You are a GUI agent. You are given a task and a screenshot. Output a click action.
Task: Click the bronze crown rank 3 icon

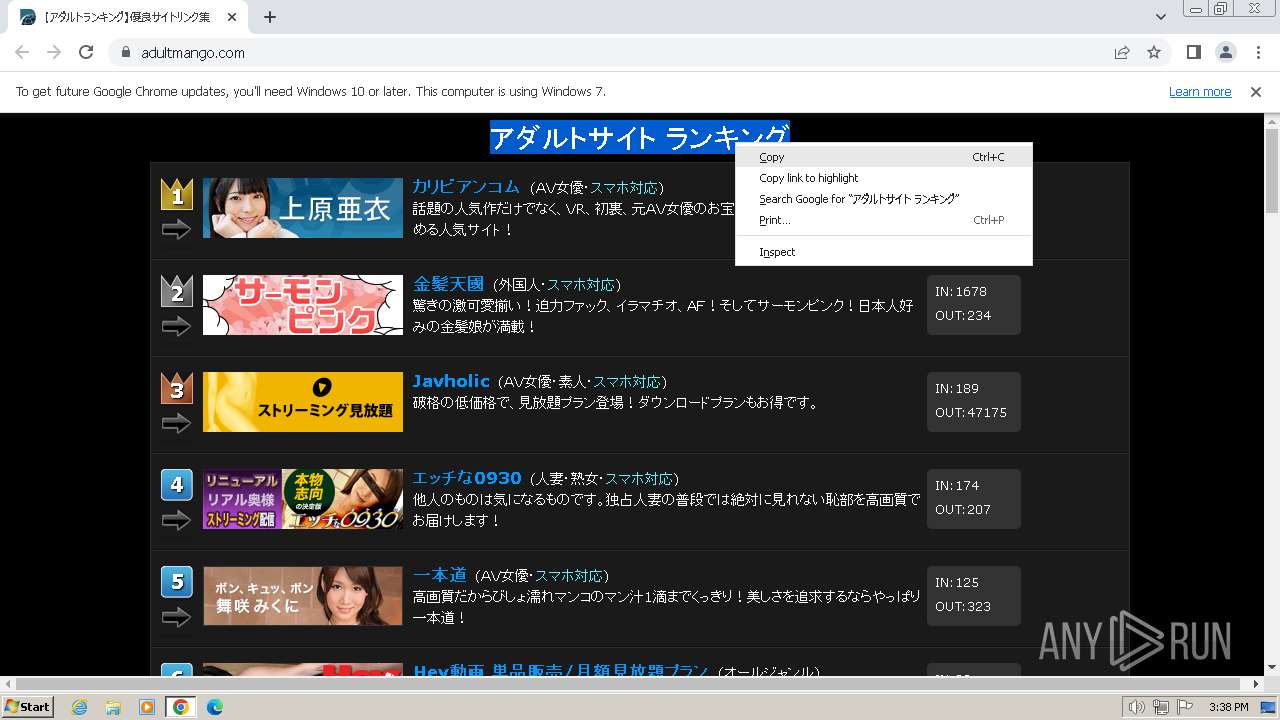(x=177, y=388)
